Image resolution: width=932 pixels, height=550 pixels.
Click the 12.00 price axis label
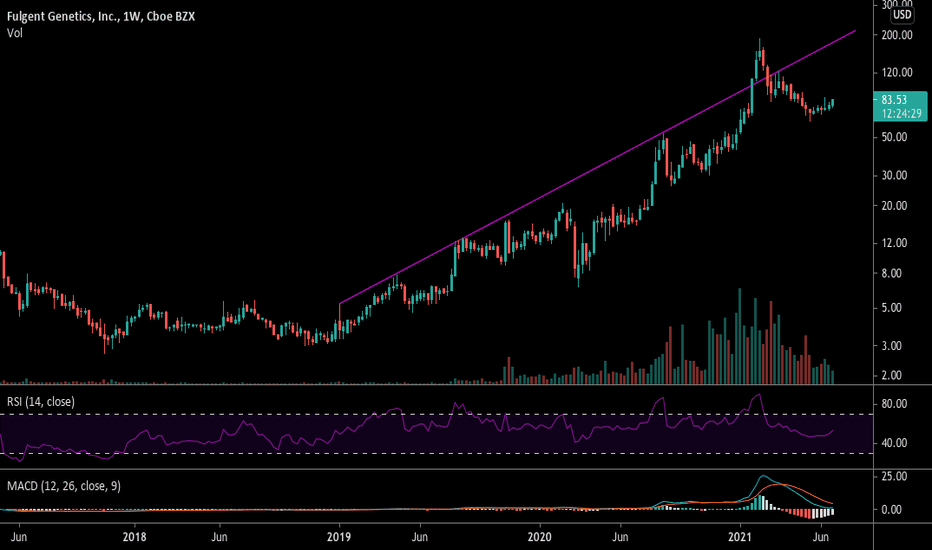coord(894,243)
